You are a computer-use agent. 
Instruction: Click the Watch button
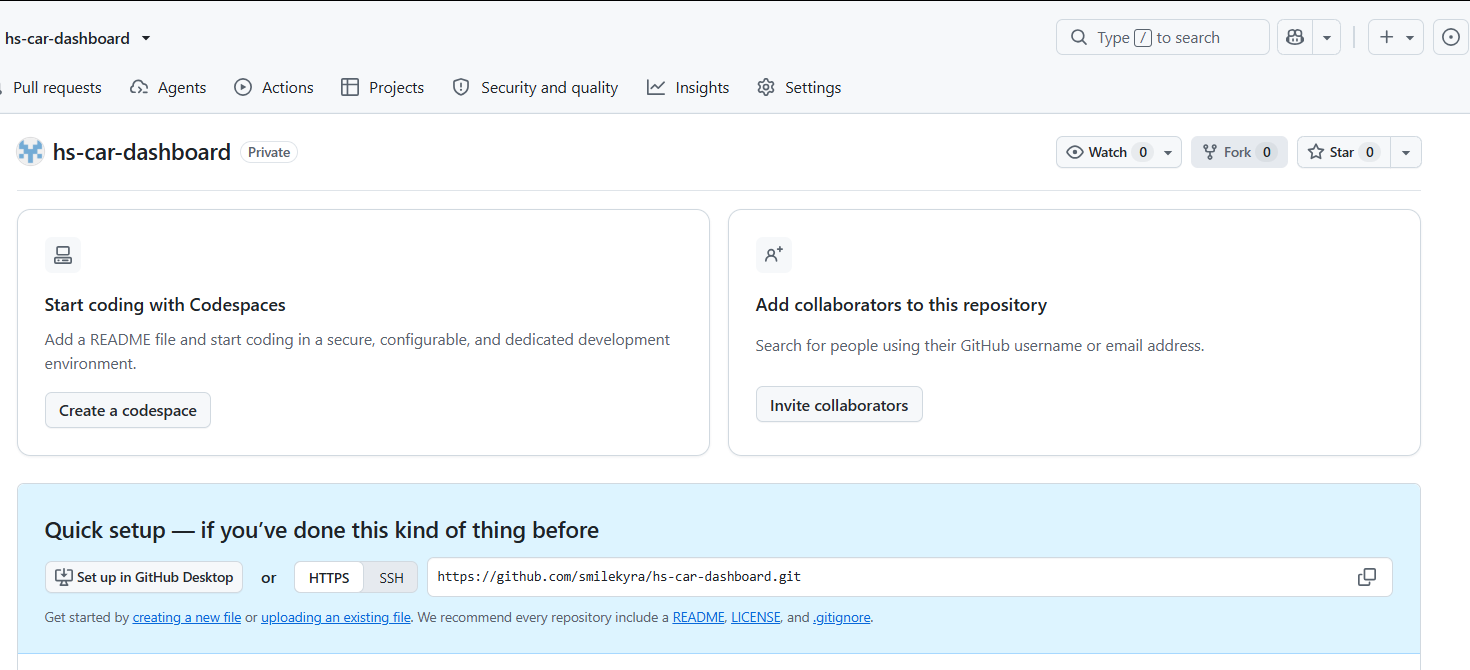tap(1119, 152)
